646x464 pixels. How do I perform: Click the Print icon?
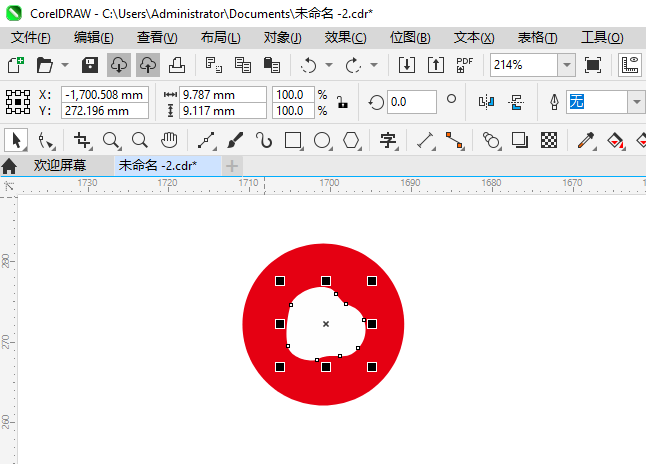click(x=177, y=65)
